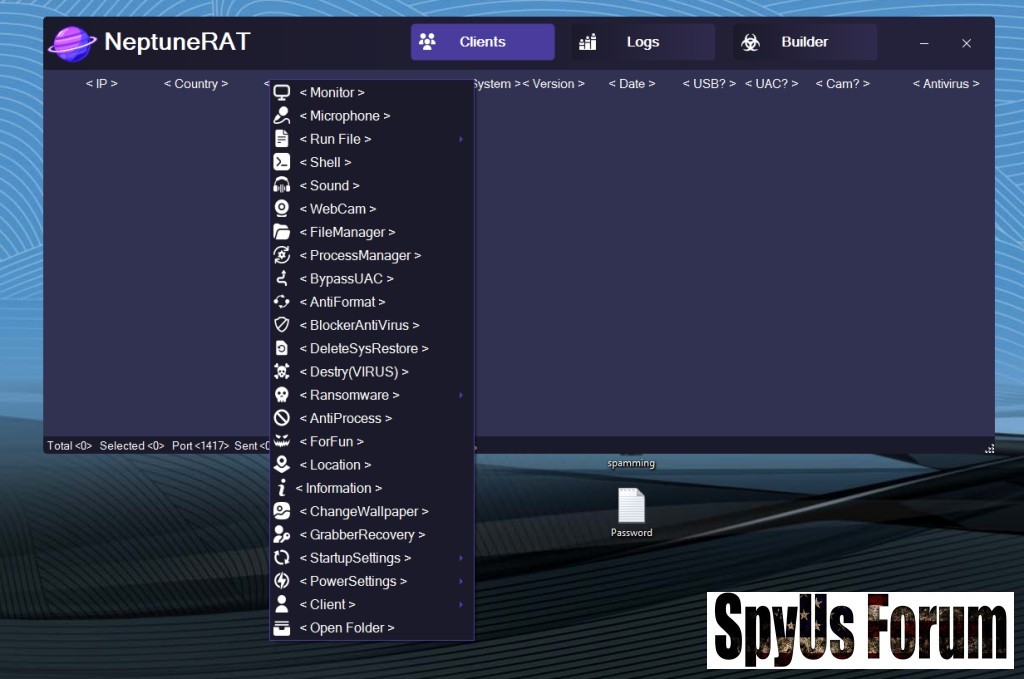Switch to the Logs tab
The image size is (1024, 679).
pyautogui.click(x=642, y=42)
